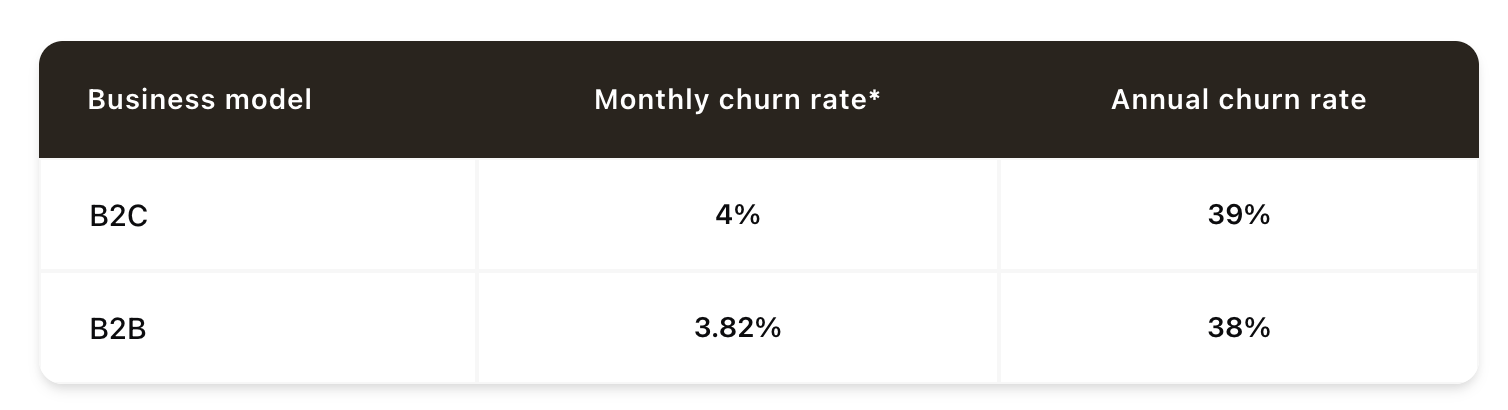
Task: Click the percent sign after 39
Action: coord(1256,215)
